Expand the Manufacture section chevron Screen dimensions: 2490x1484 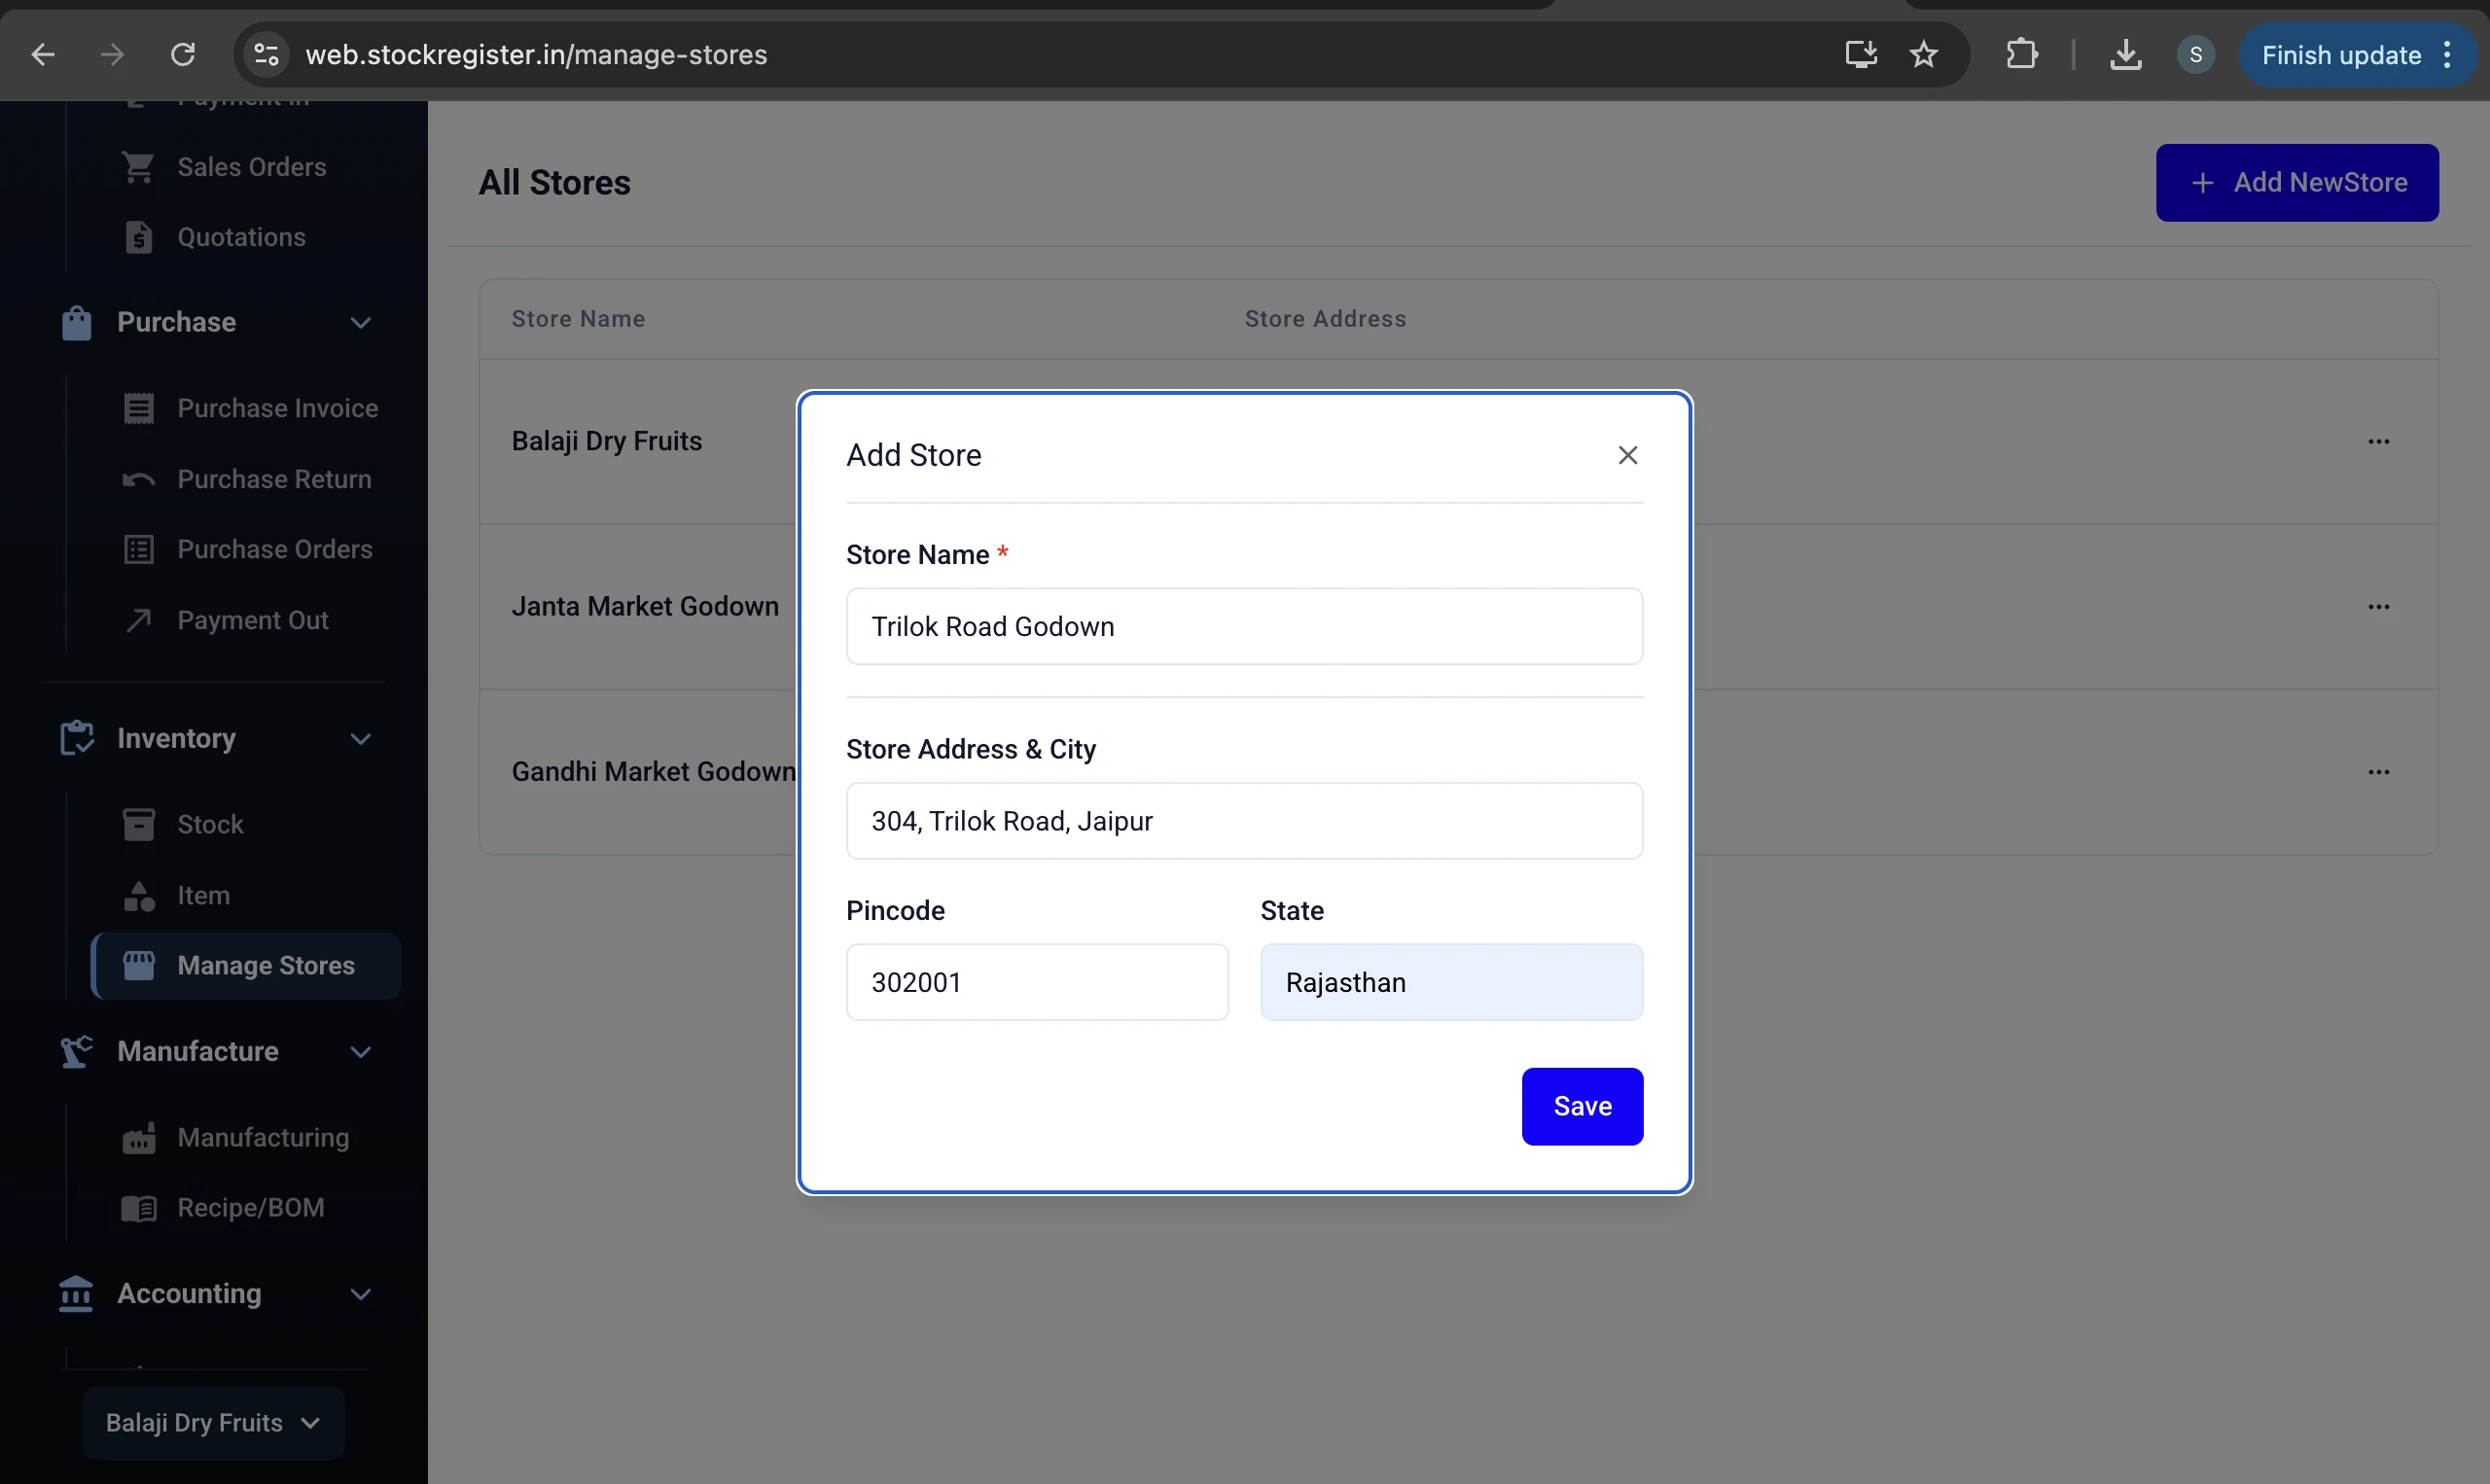[361, 1051]
